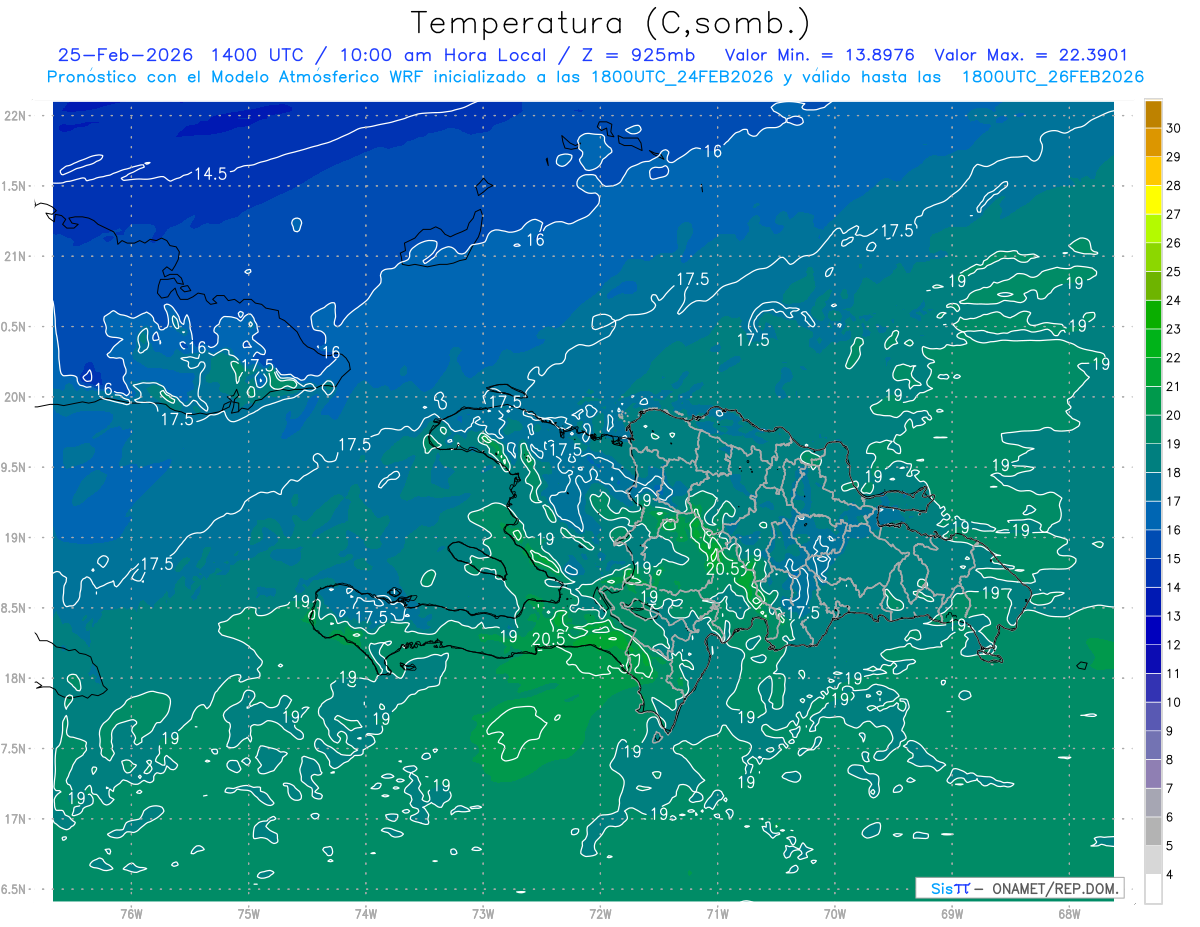Click the "ONAMET/REP.DOM." credit label

pos(1054,888)
